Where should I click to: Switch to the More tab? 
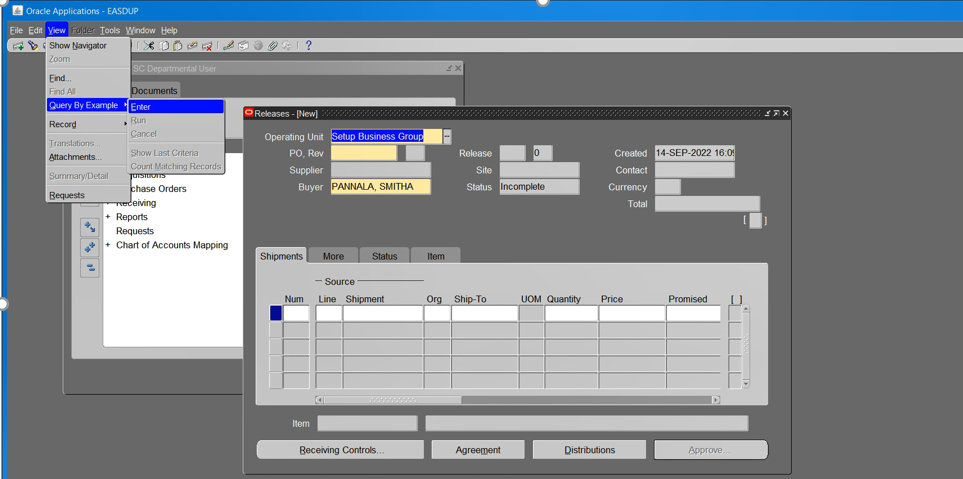(x=333, y=256)
